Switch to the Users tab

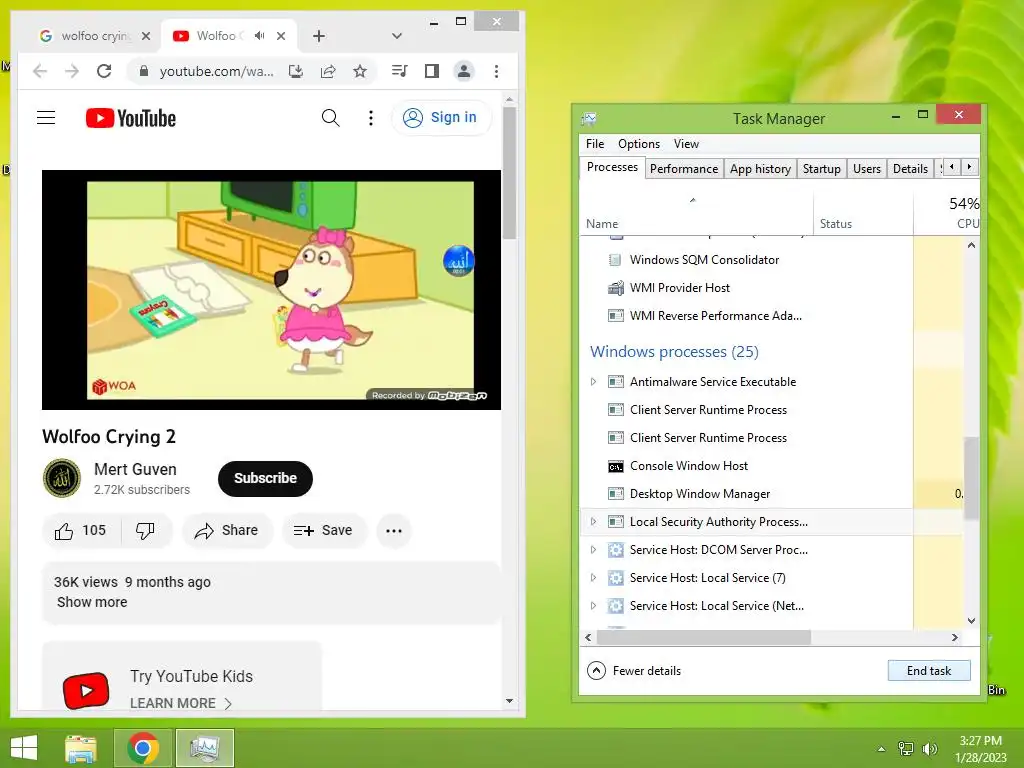point(867,168)
